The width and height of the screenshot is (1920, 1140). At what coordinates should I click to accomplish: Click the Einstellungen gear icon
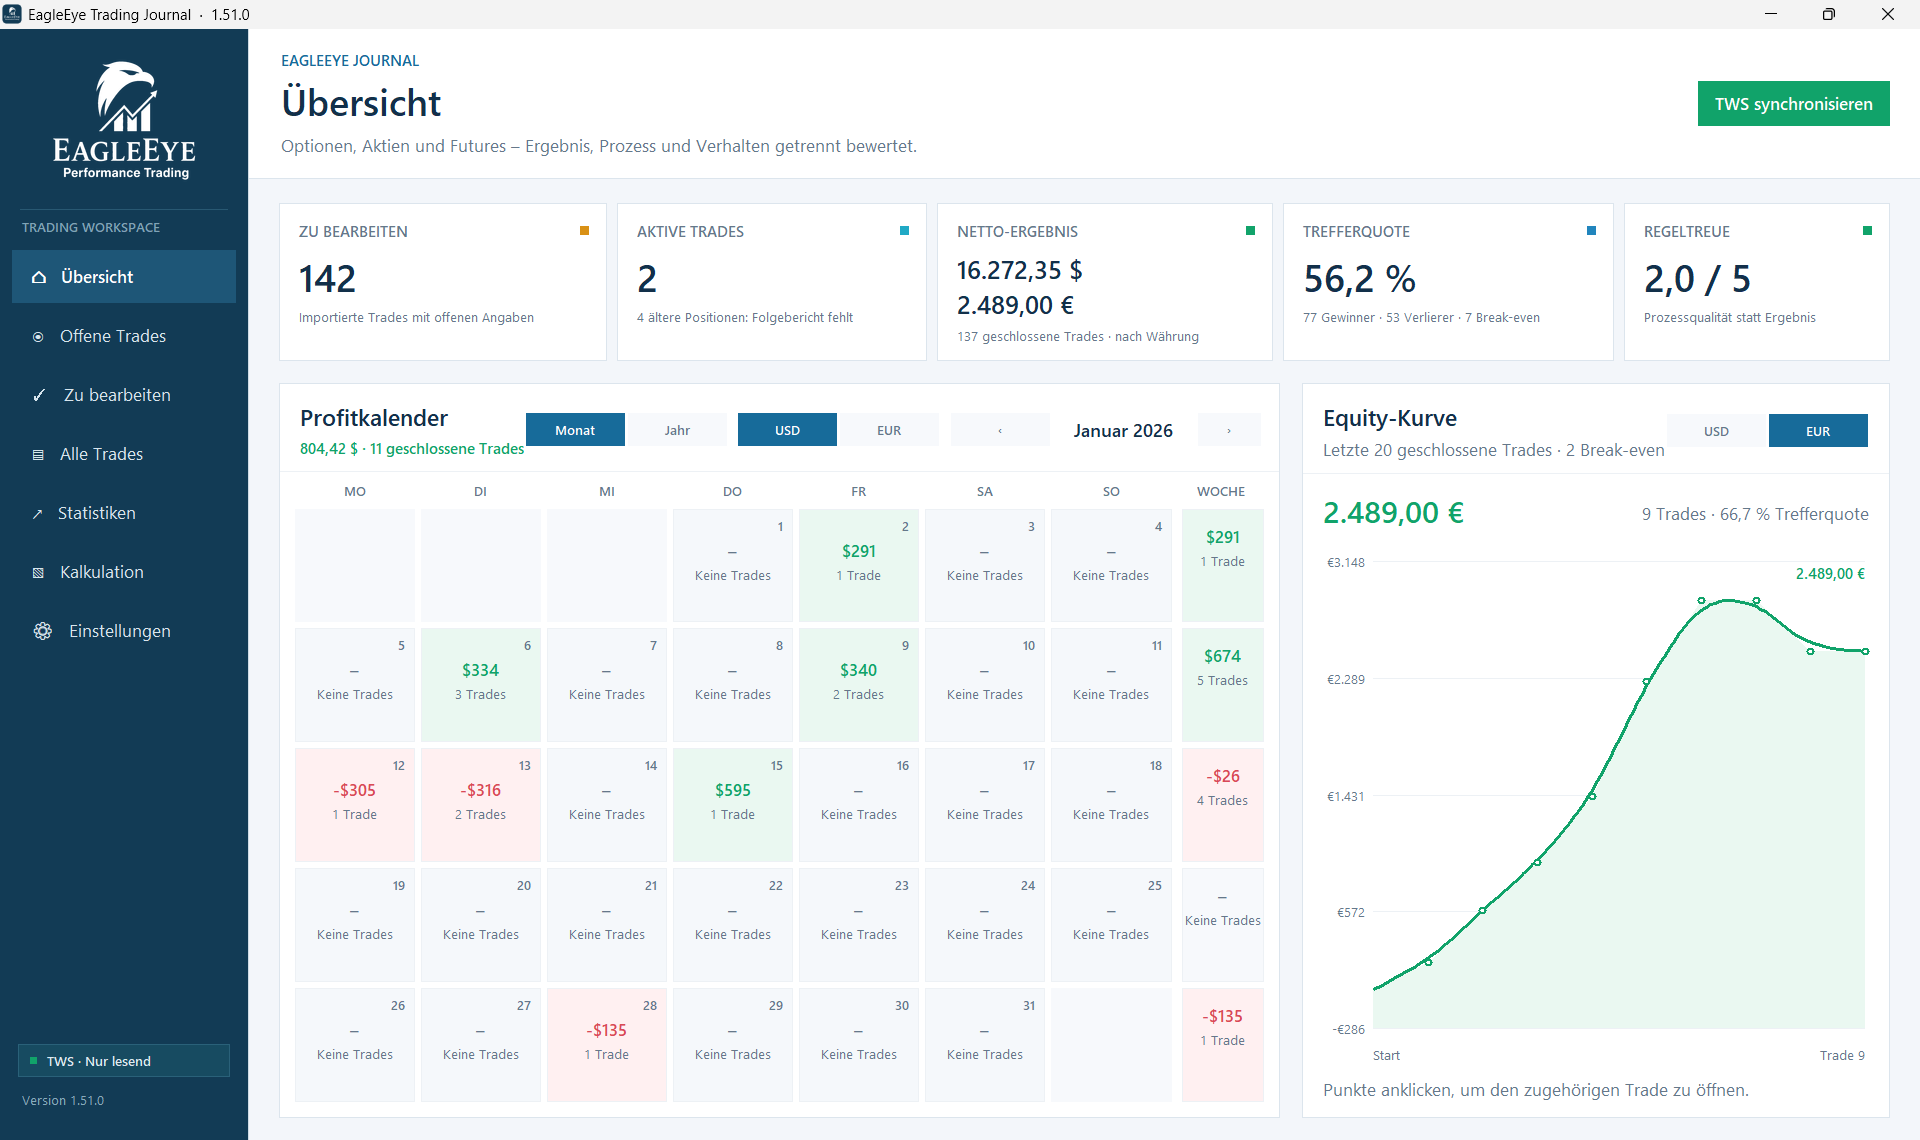(43, 631)
